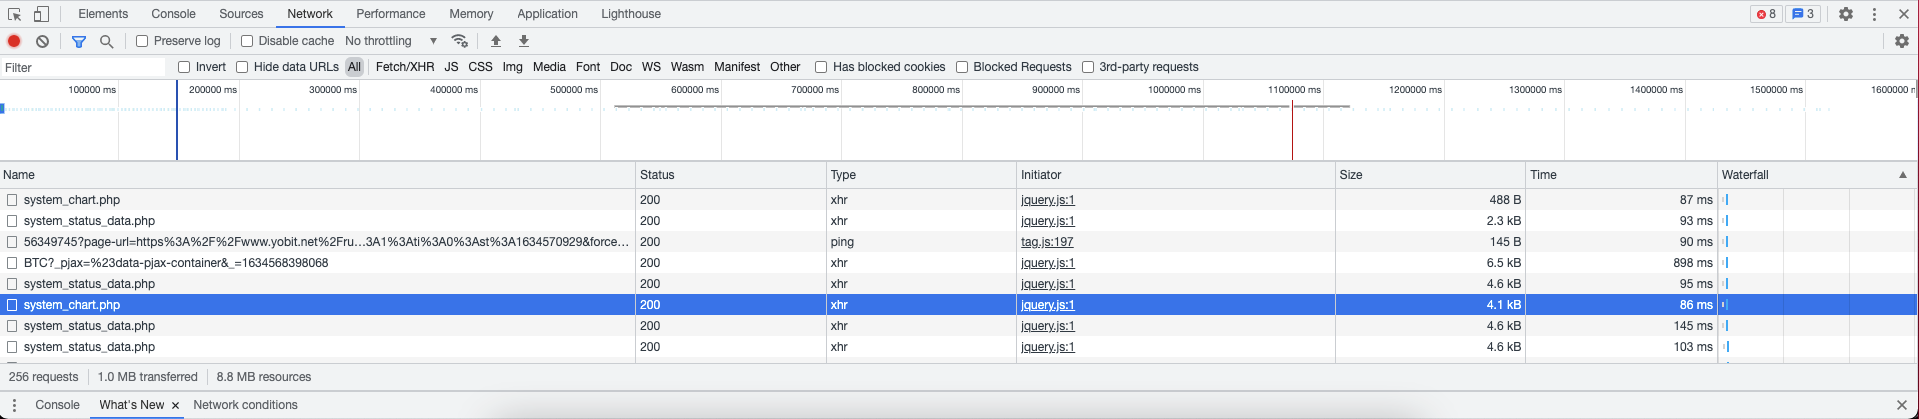The height and width of the screenshot is (419, 1919).
Task: Enable the Preserve log checkbox
Action: pyautogui.click(x=142, y=41)
